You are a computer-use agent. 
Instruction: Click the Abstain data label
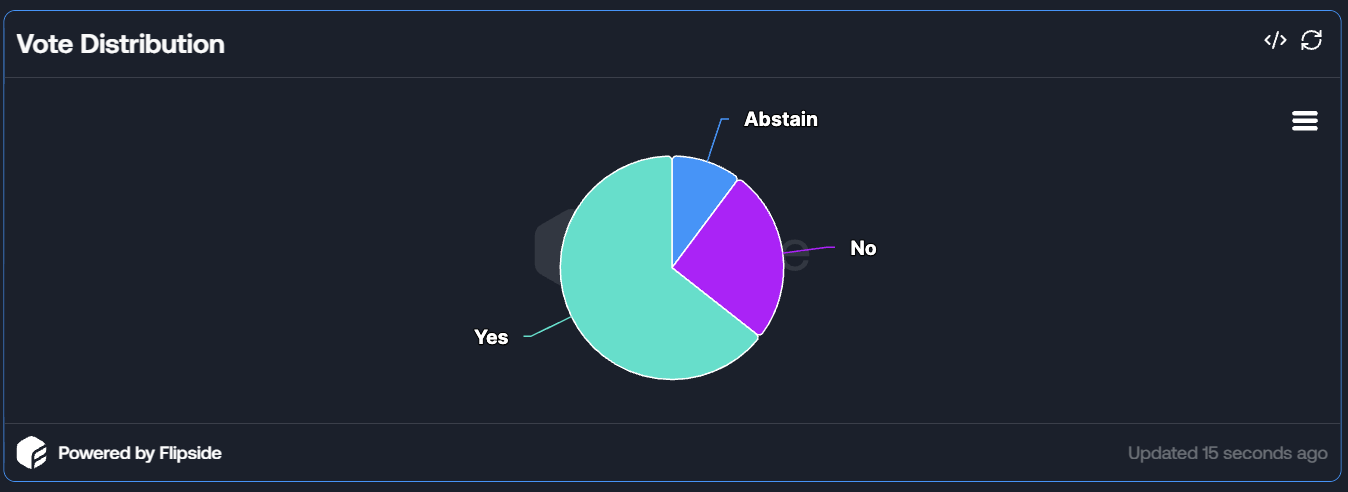[780, 120]
